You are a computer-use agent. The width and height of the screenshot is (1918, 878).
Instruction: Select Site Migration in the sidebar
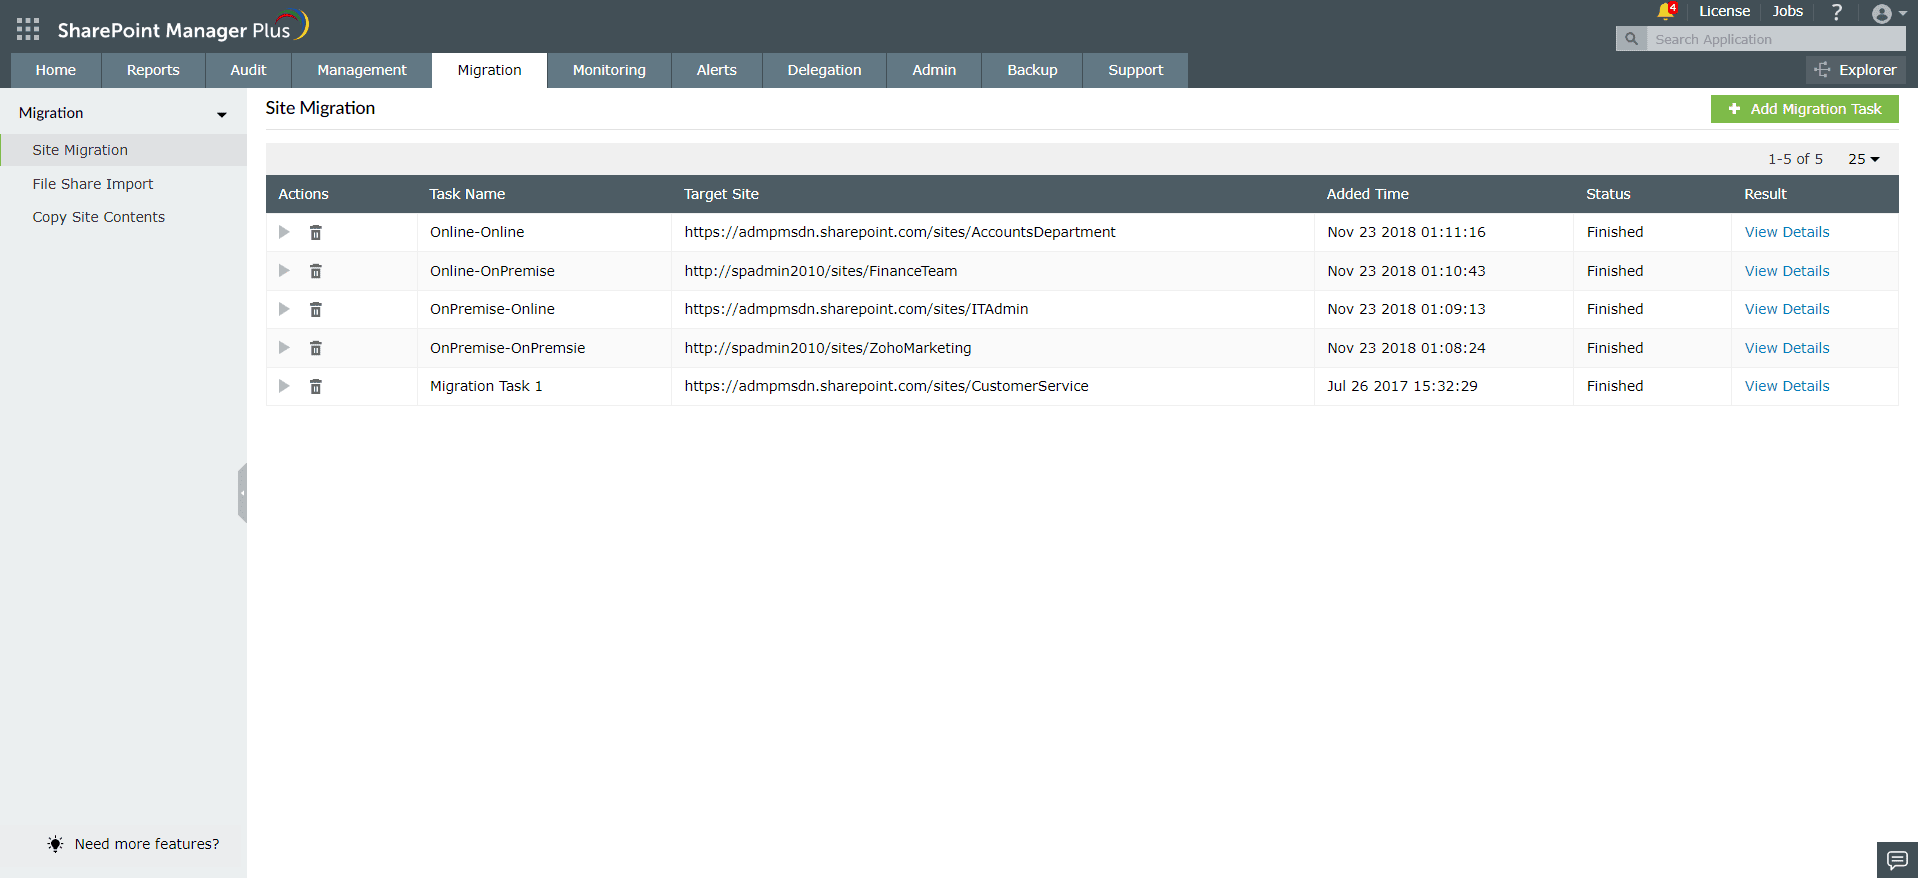point(123,150)
